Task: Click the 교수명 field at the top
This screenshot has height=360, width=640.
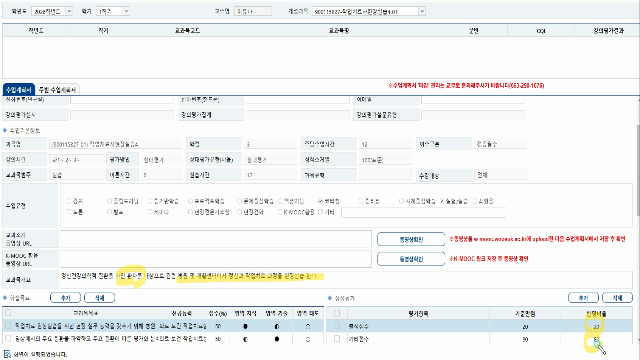Action: tap(253, 11)
